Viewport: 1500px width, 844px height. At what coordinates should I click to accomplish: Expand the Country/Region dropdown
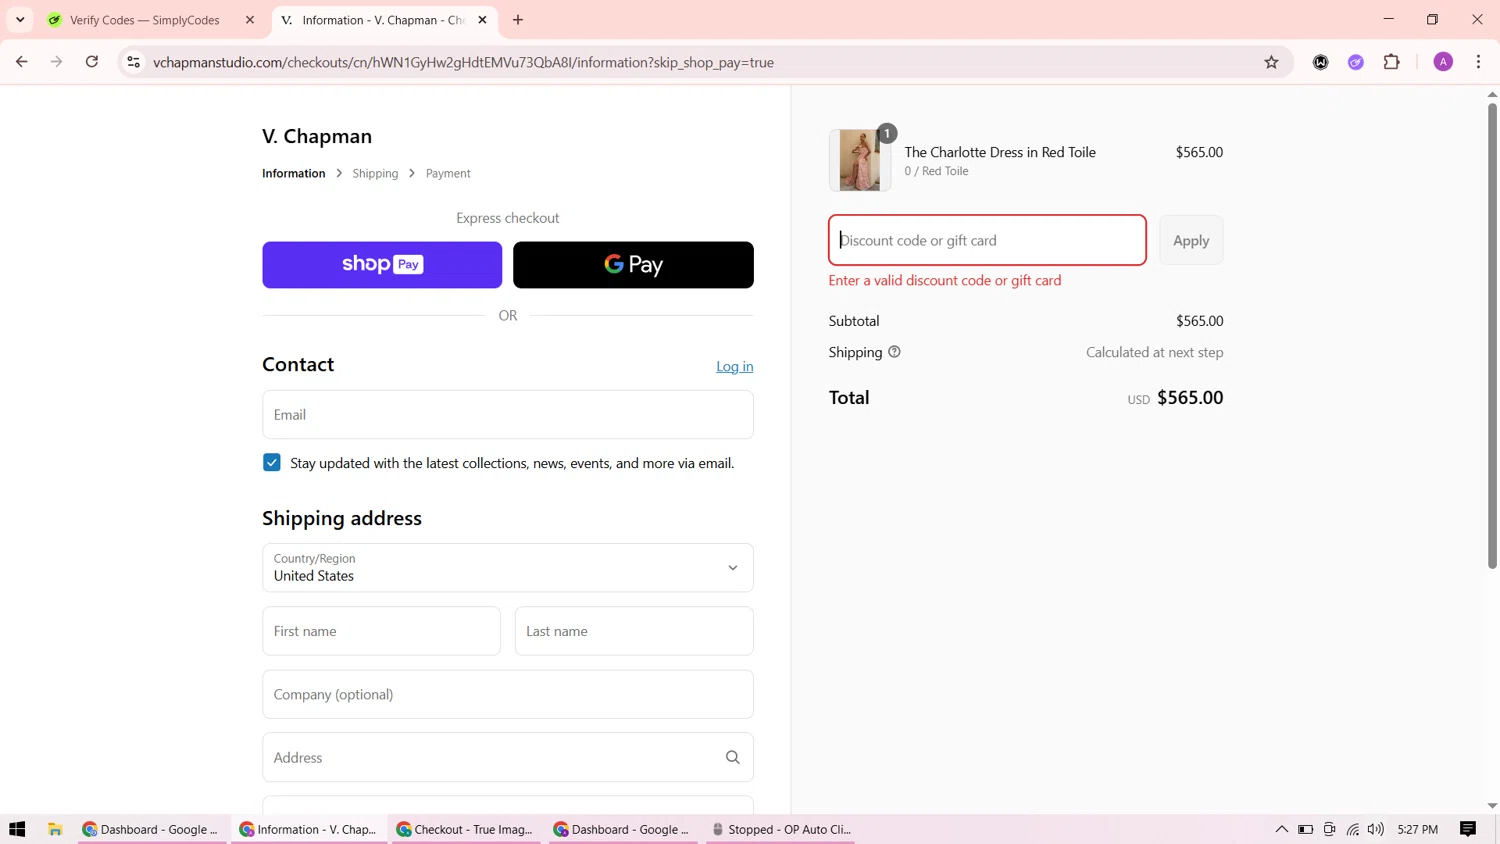[x=508, y=567]
